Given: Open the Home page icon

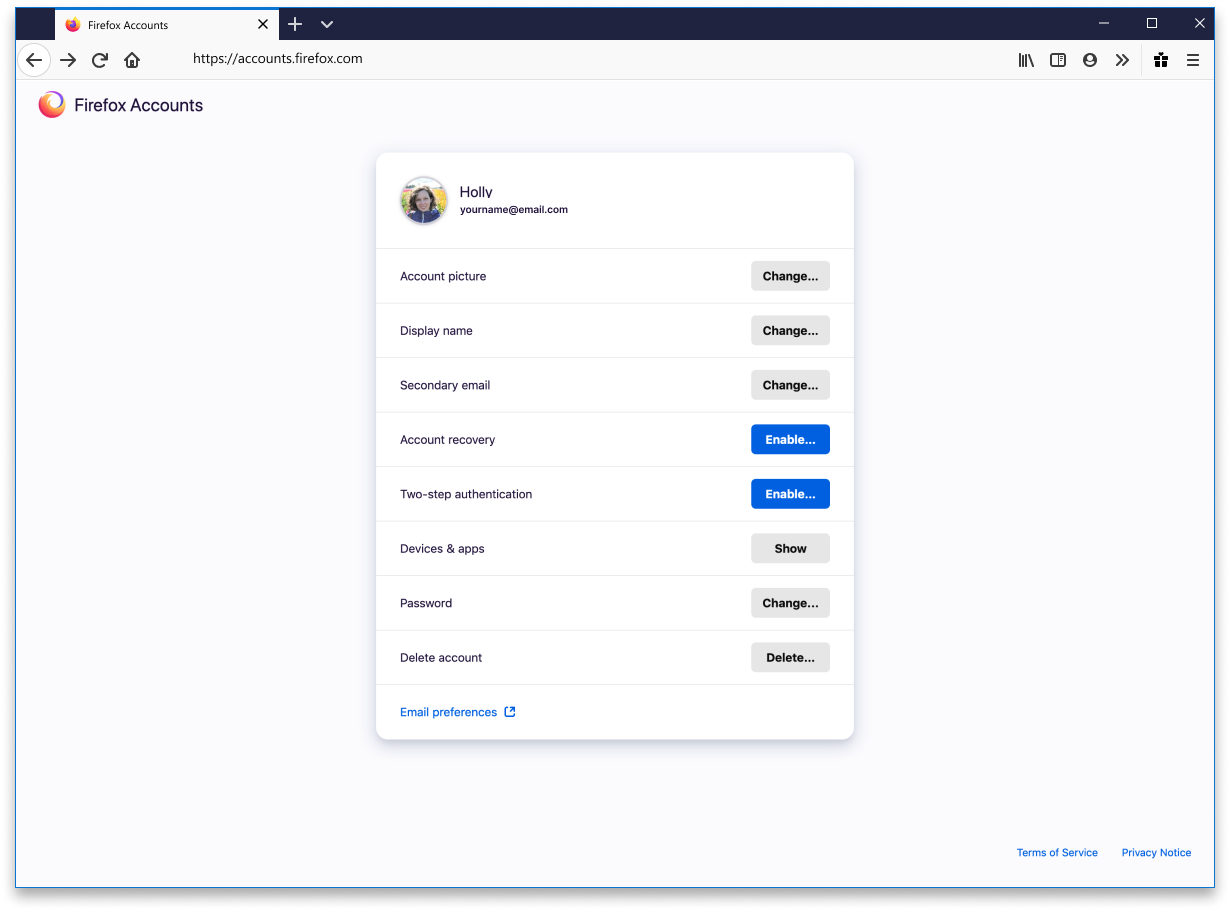Looking at the screenshot, I should tap(132, 60).
